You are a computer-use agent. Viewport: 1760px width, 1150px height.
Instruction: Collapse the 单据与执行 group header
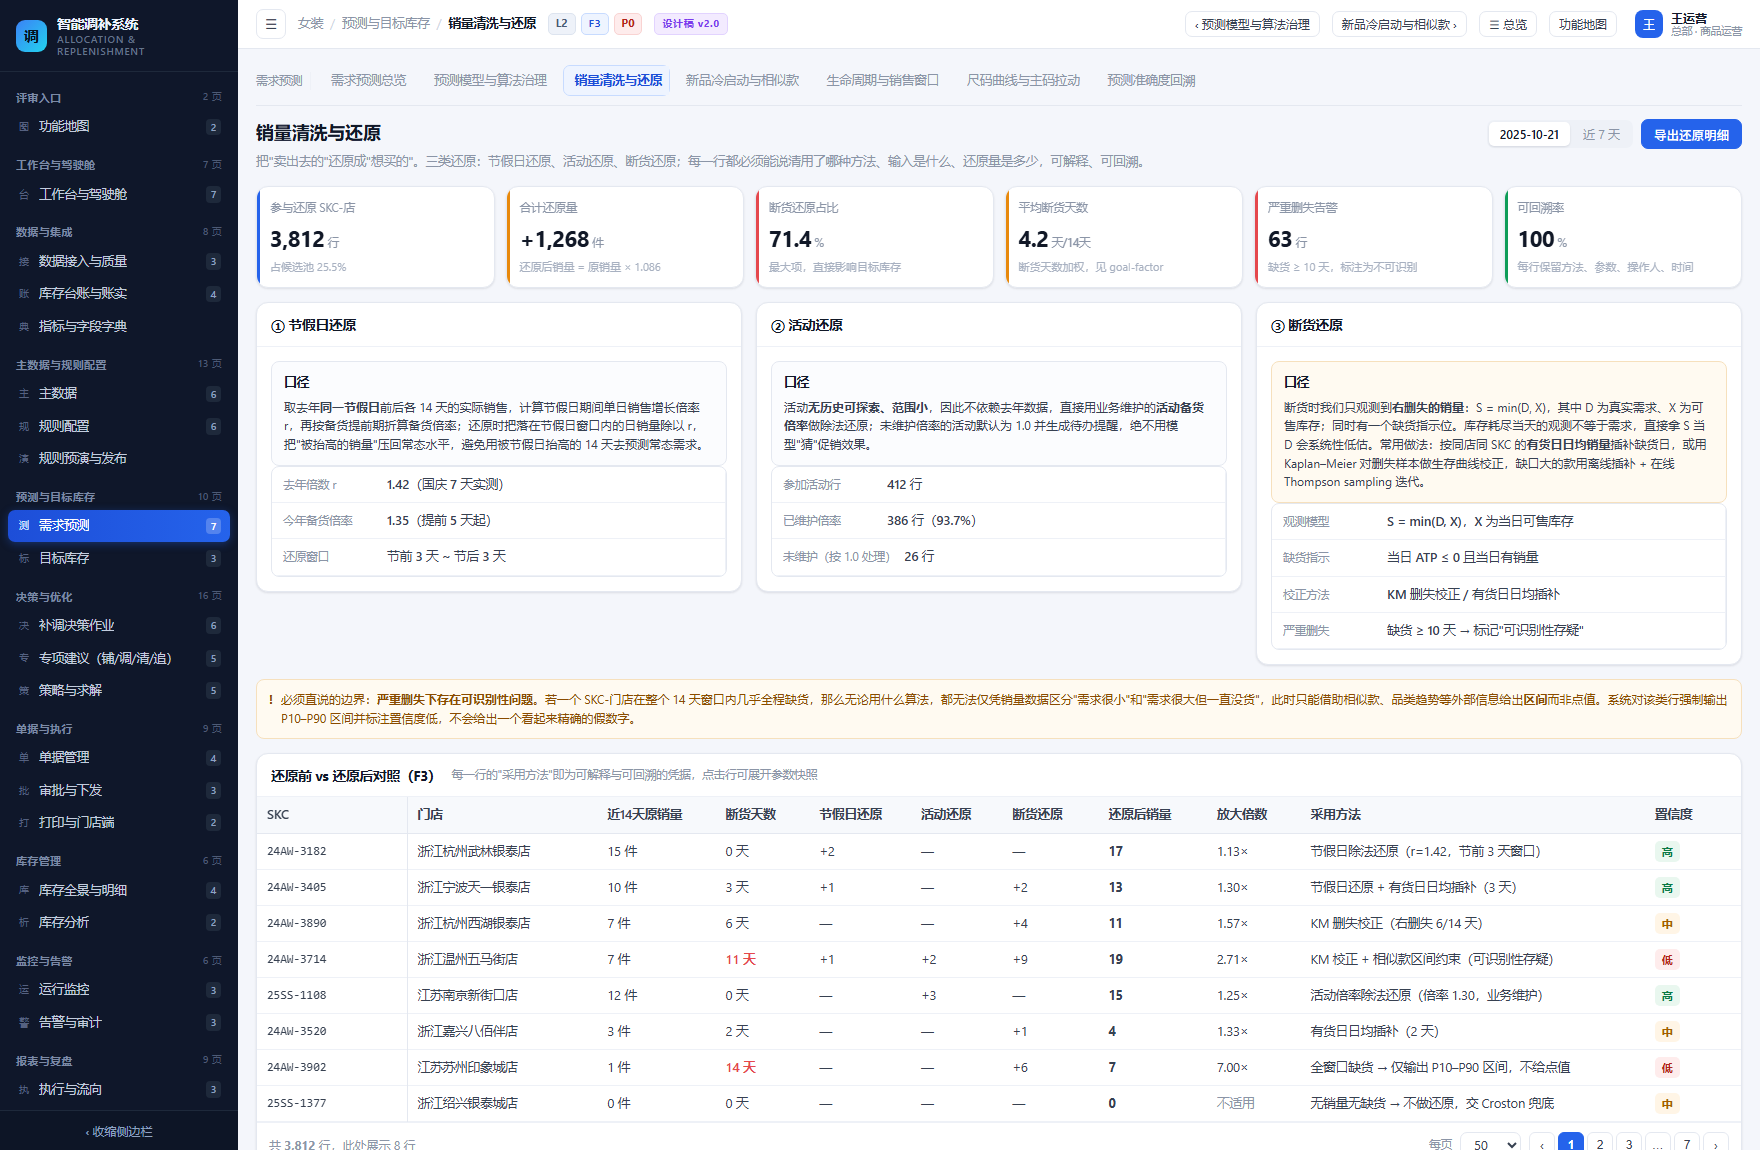(x=119, y=729)
